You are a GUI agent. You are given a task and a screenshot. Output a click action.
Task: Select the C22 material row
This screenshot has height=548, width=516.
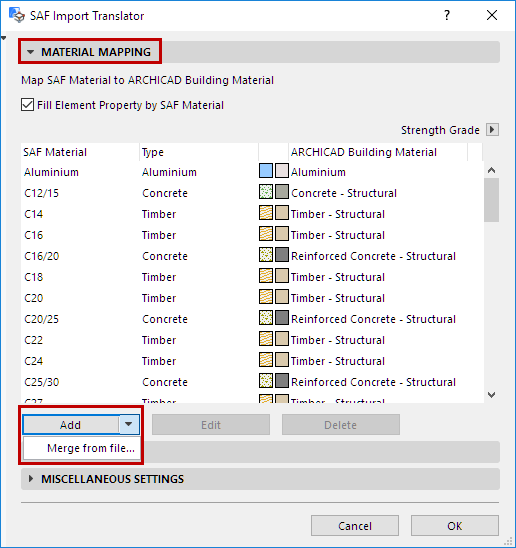click(252, 340)
